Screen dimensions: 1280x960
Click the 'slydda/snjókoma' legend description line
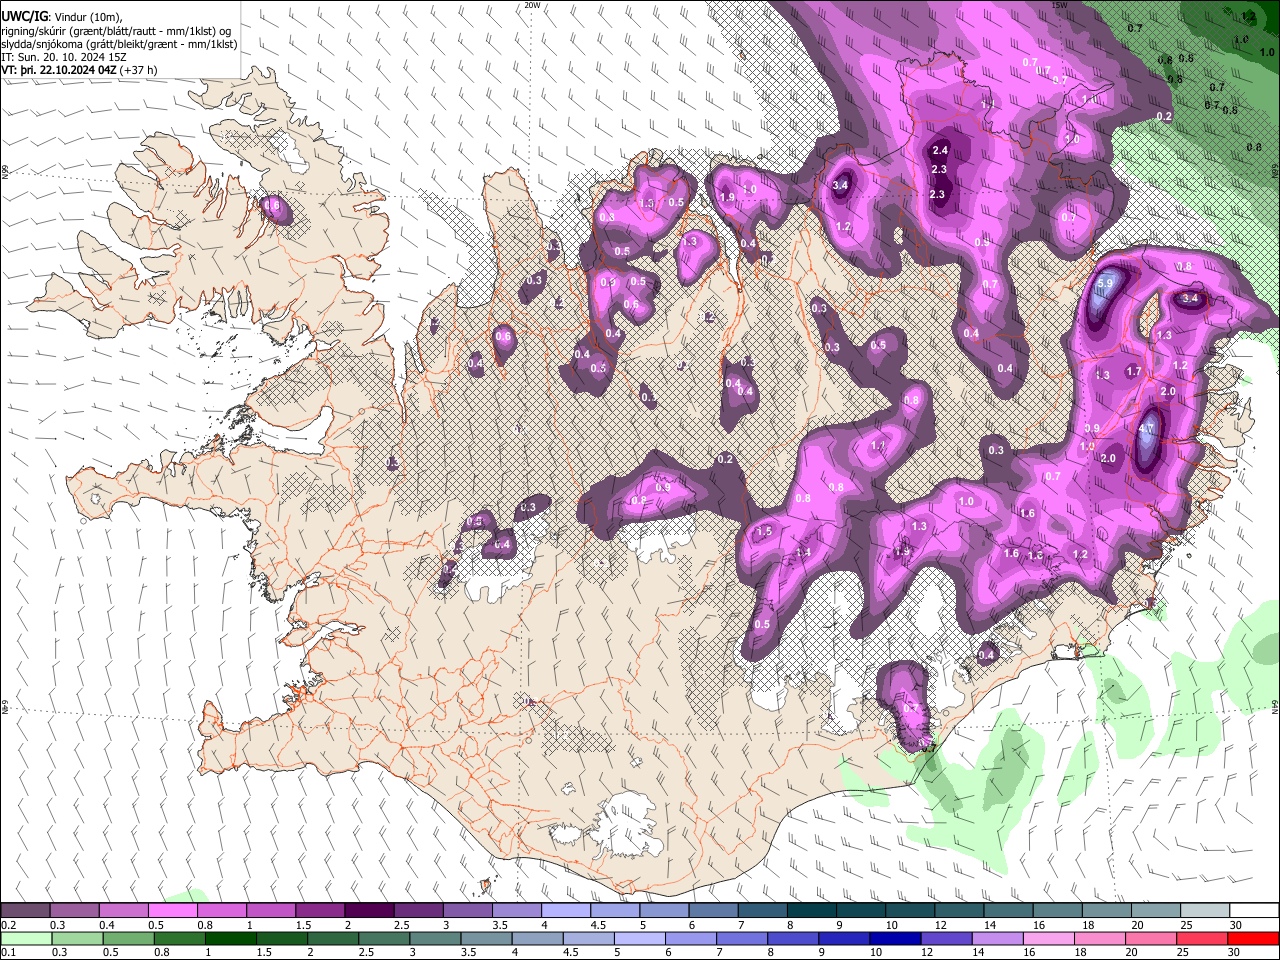pyautogui.click(x=119, y=44)
